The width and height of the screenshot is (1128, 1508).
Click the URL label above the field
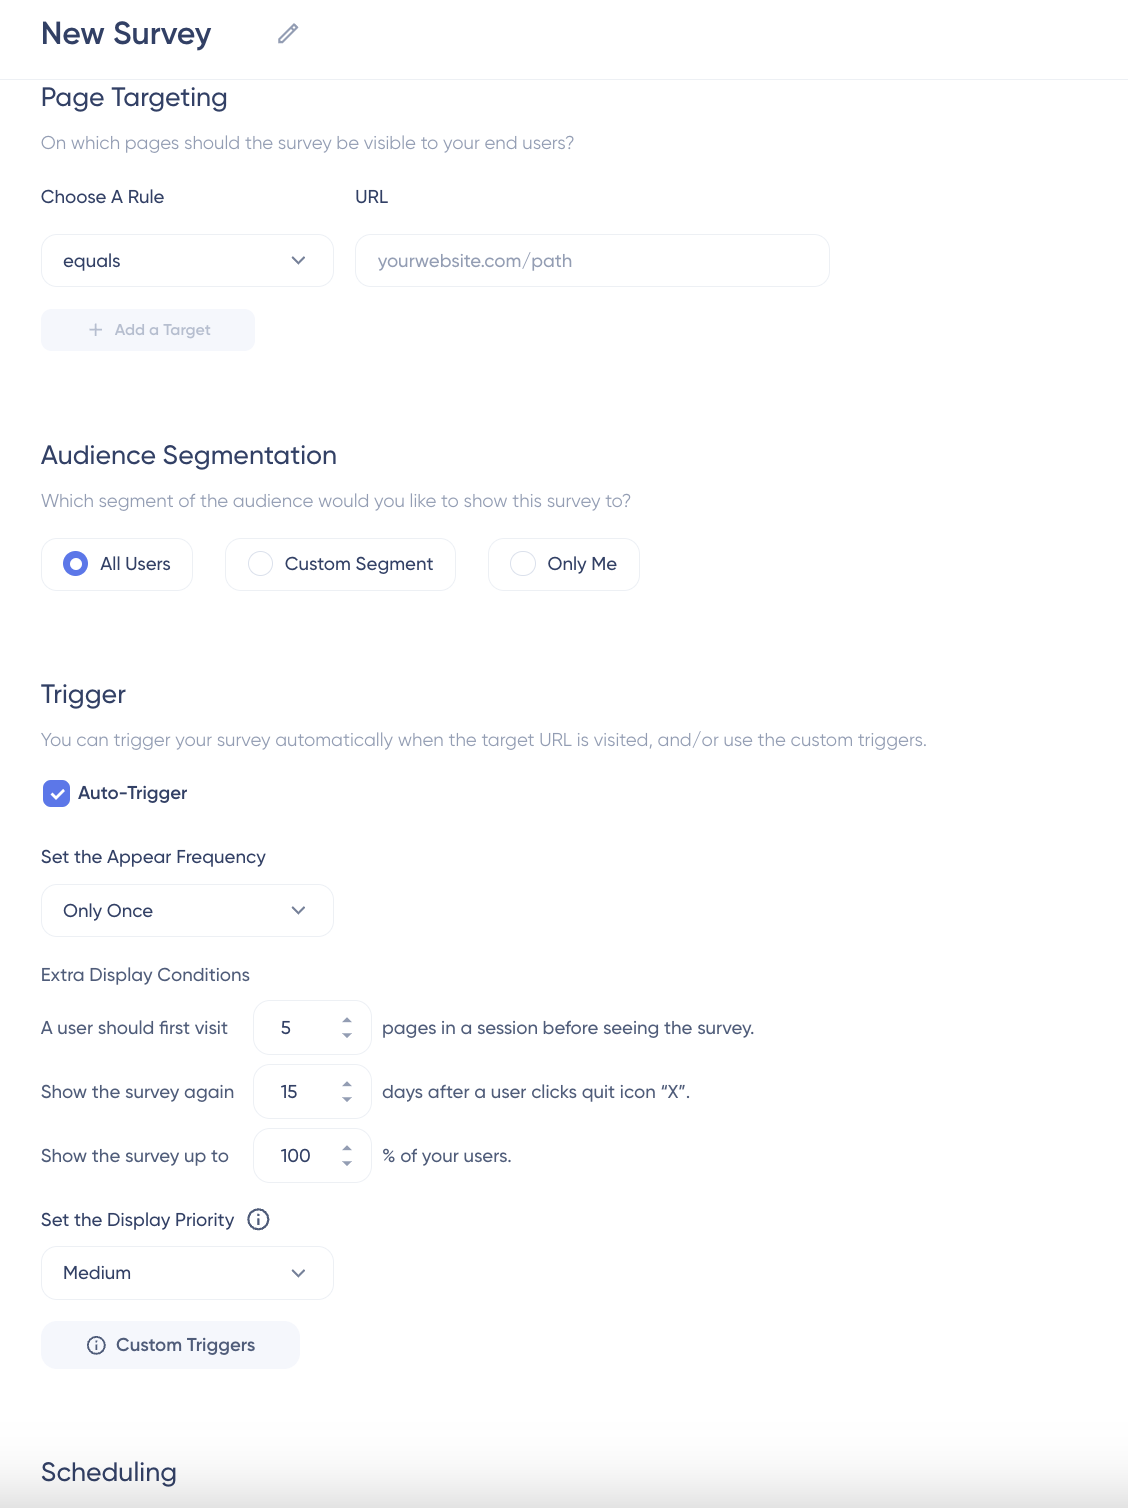point(371,197)
